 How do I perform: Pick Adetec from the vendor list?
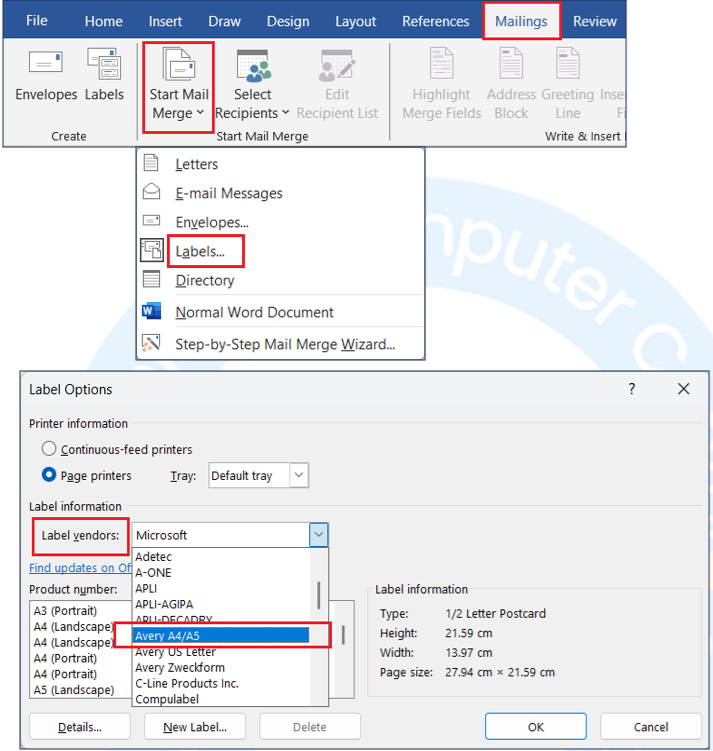pyautogui.click(x=221, y=557)
